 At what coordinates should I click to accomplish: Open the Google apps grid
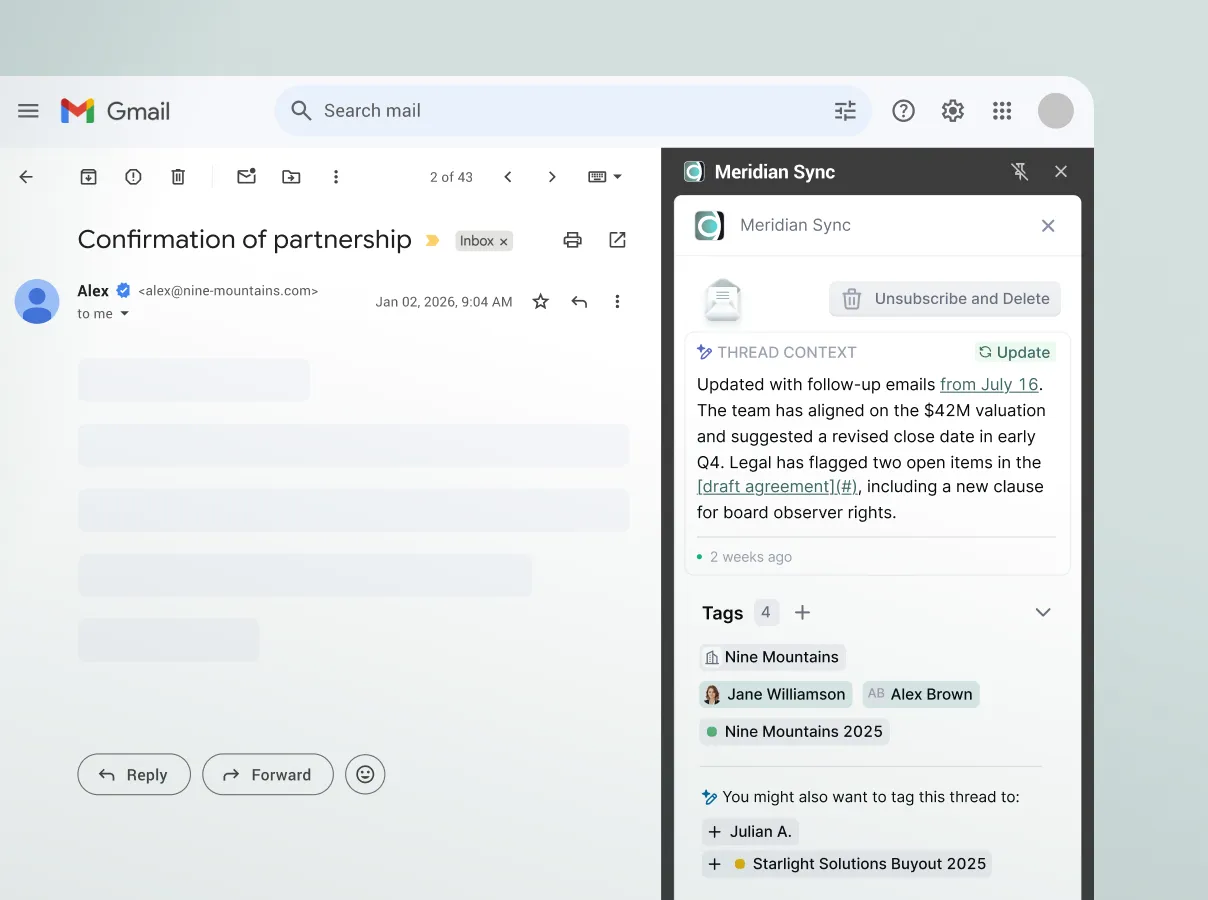[x=1002, y=111]
